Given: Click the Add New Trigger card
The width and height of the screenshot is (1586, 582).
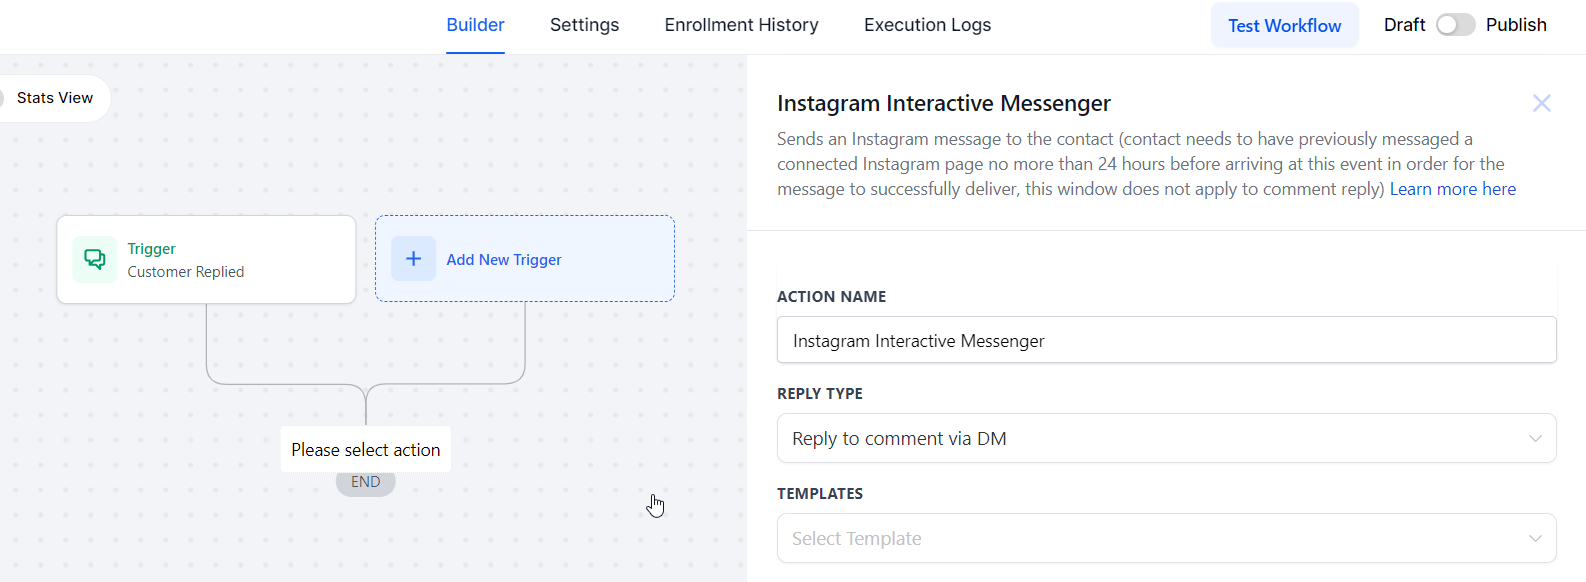Looking at the screenshot, I should [x=524, y=258].
